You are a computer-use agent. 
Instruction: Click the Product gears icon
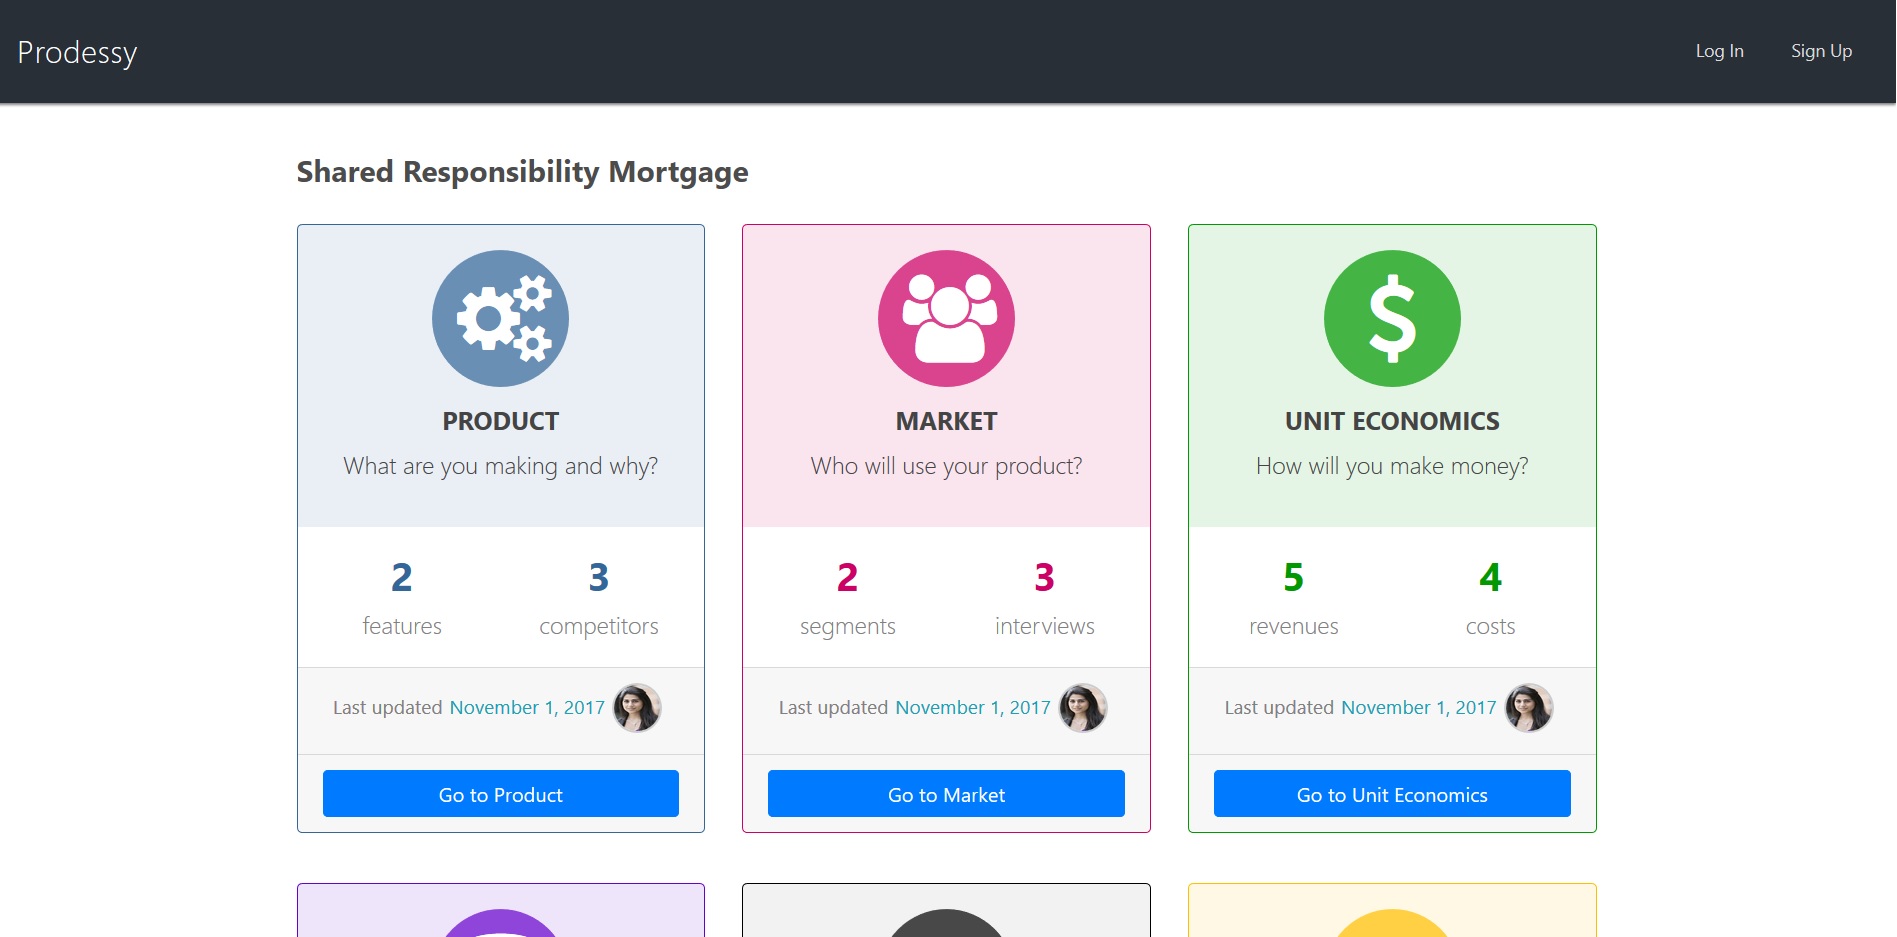coord(500,318)
